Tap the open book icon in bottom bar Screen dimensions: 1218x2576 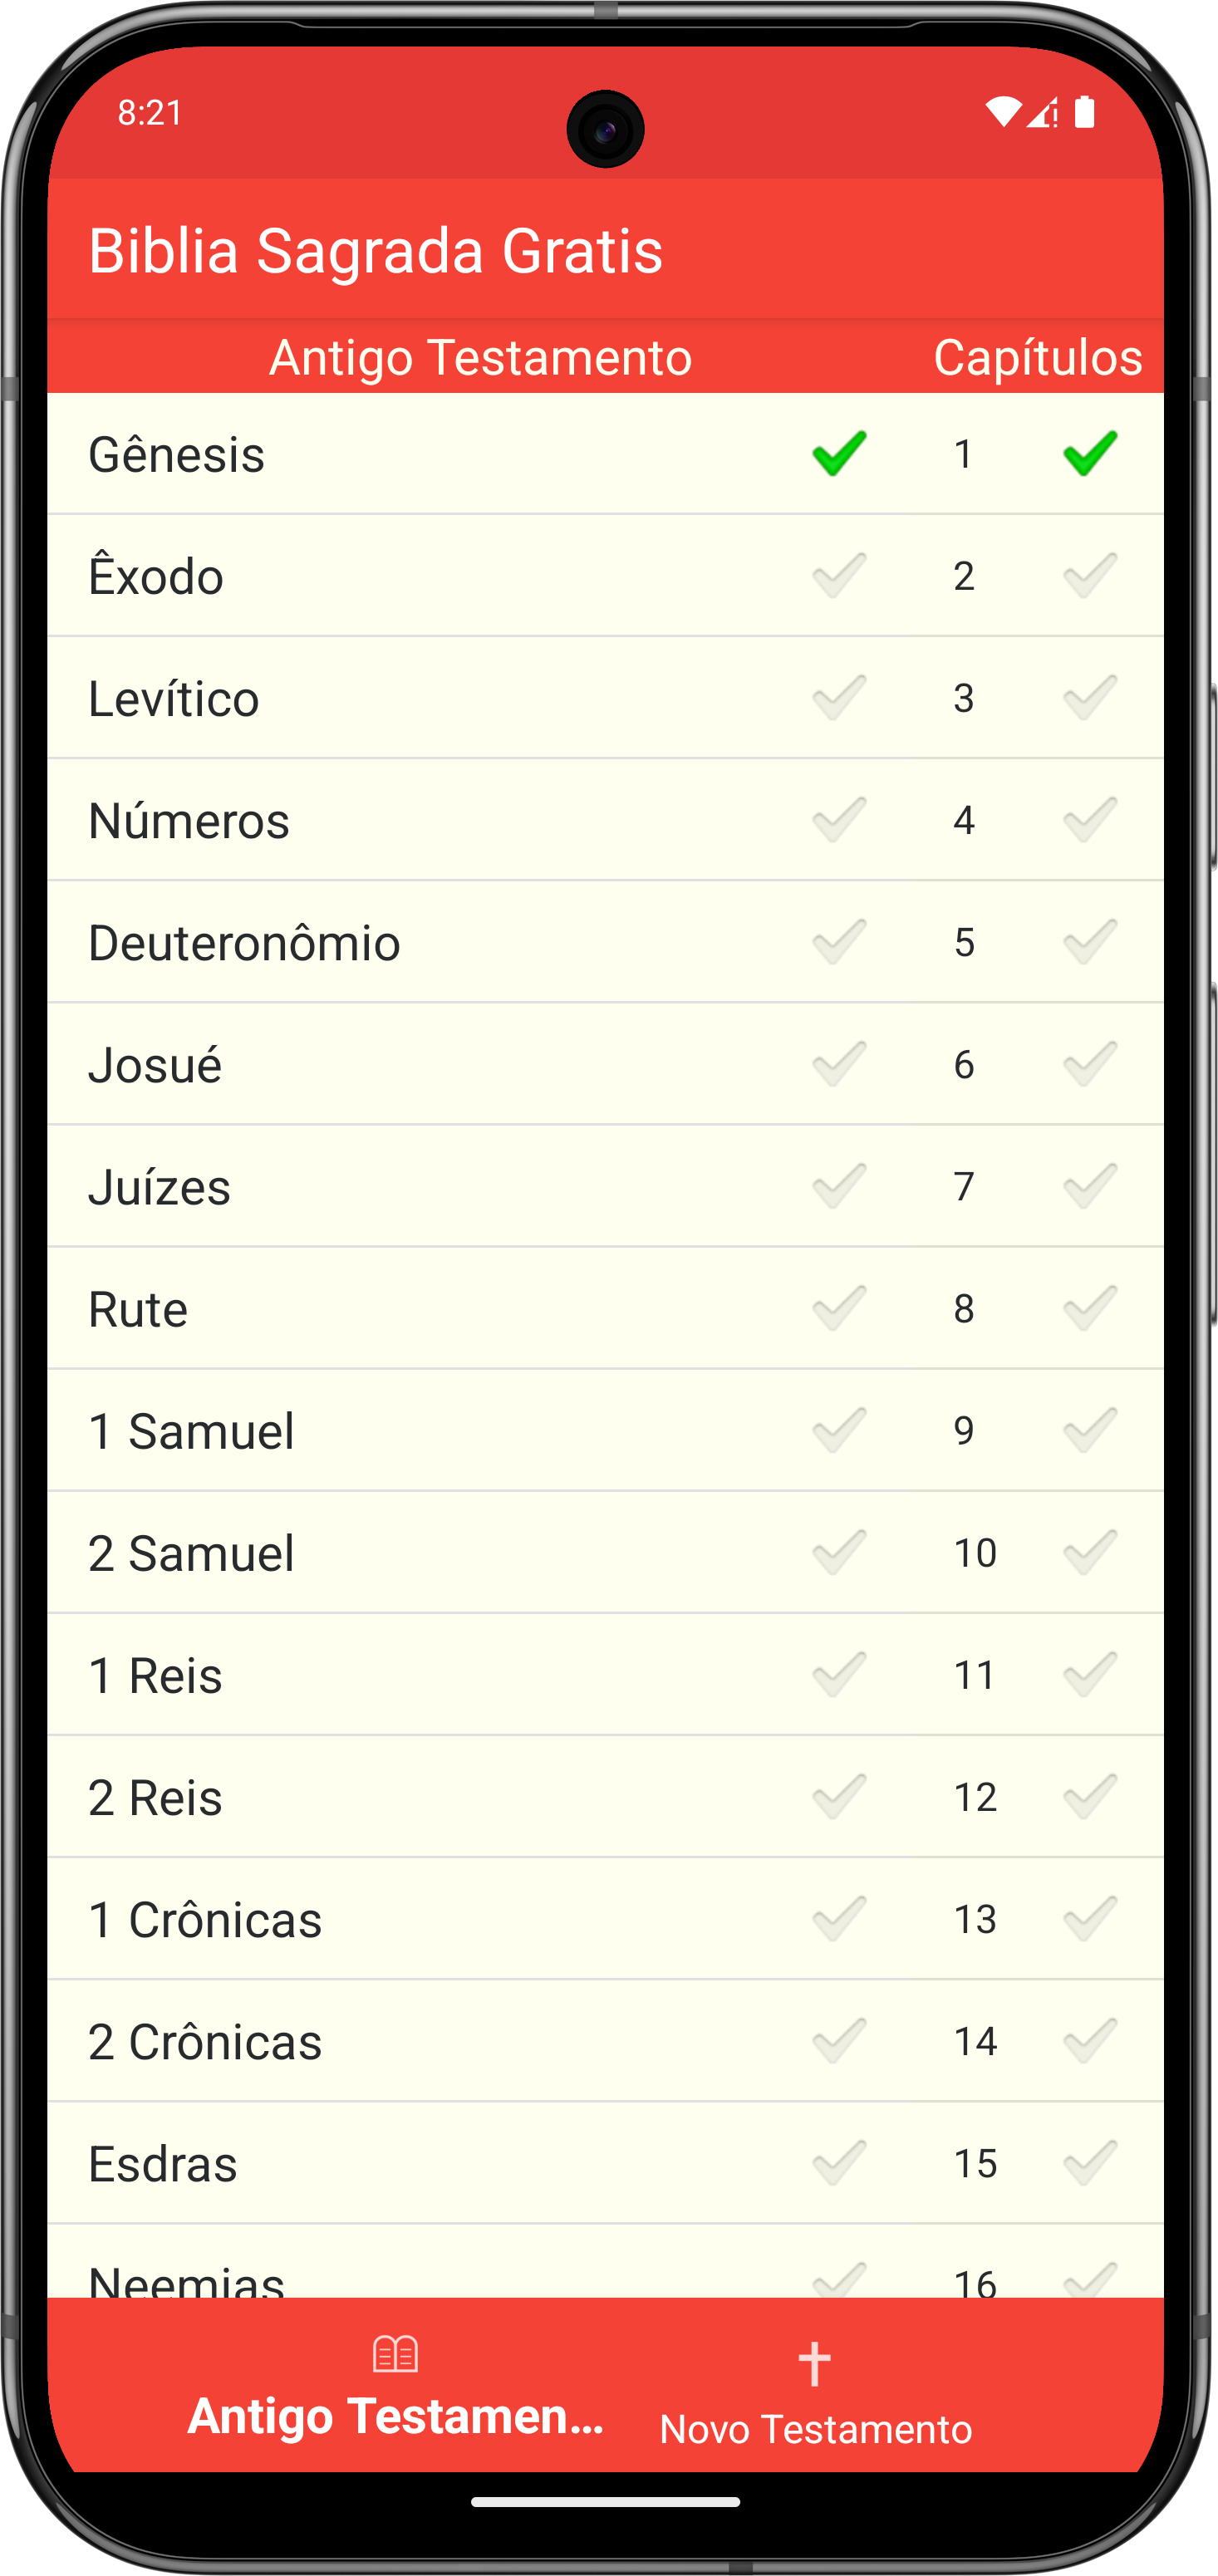[395, 2353]
